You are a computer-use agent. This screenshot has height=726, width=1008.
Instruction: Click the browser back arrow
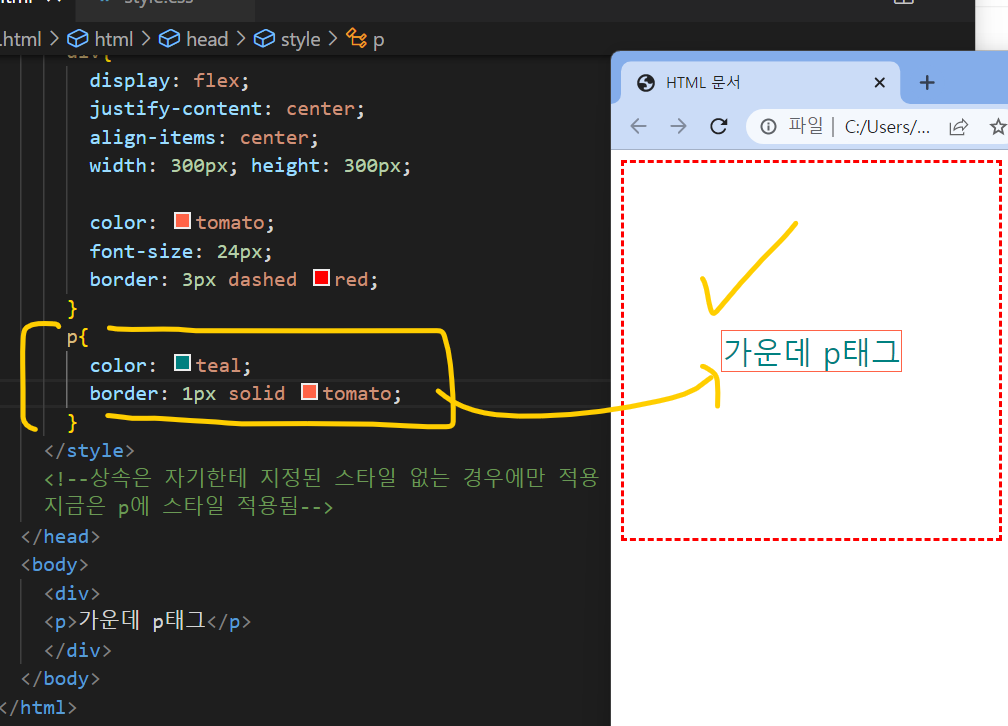(x=638, y=126)
